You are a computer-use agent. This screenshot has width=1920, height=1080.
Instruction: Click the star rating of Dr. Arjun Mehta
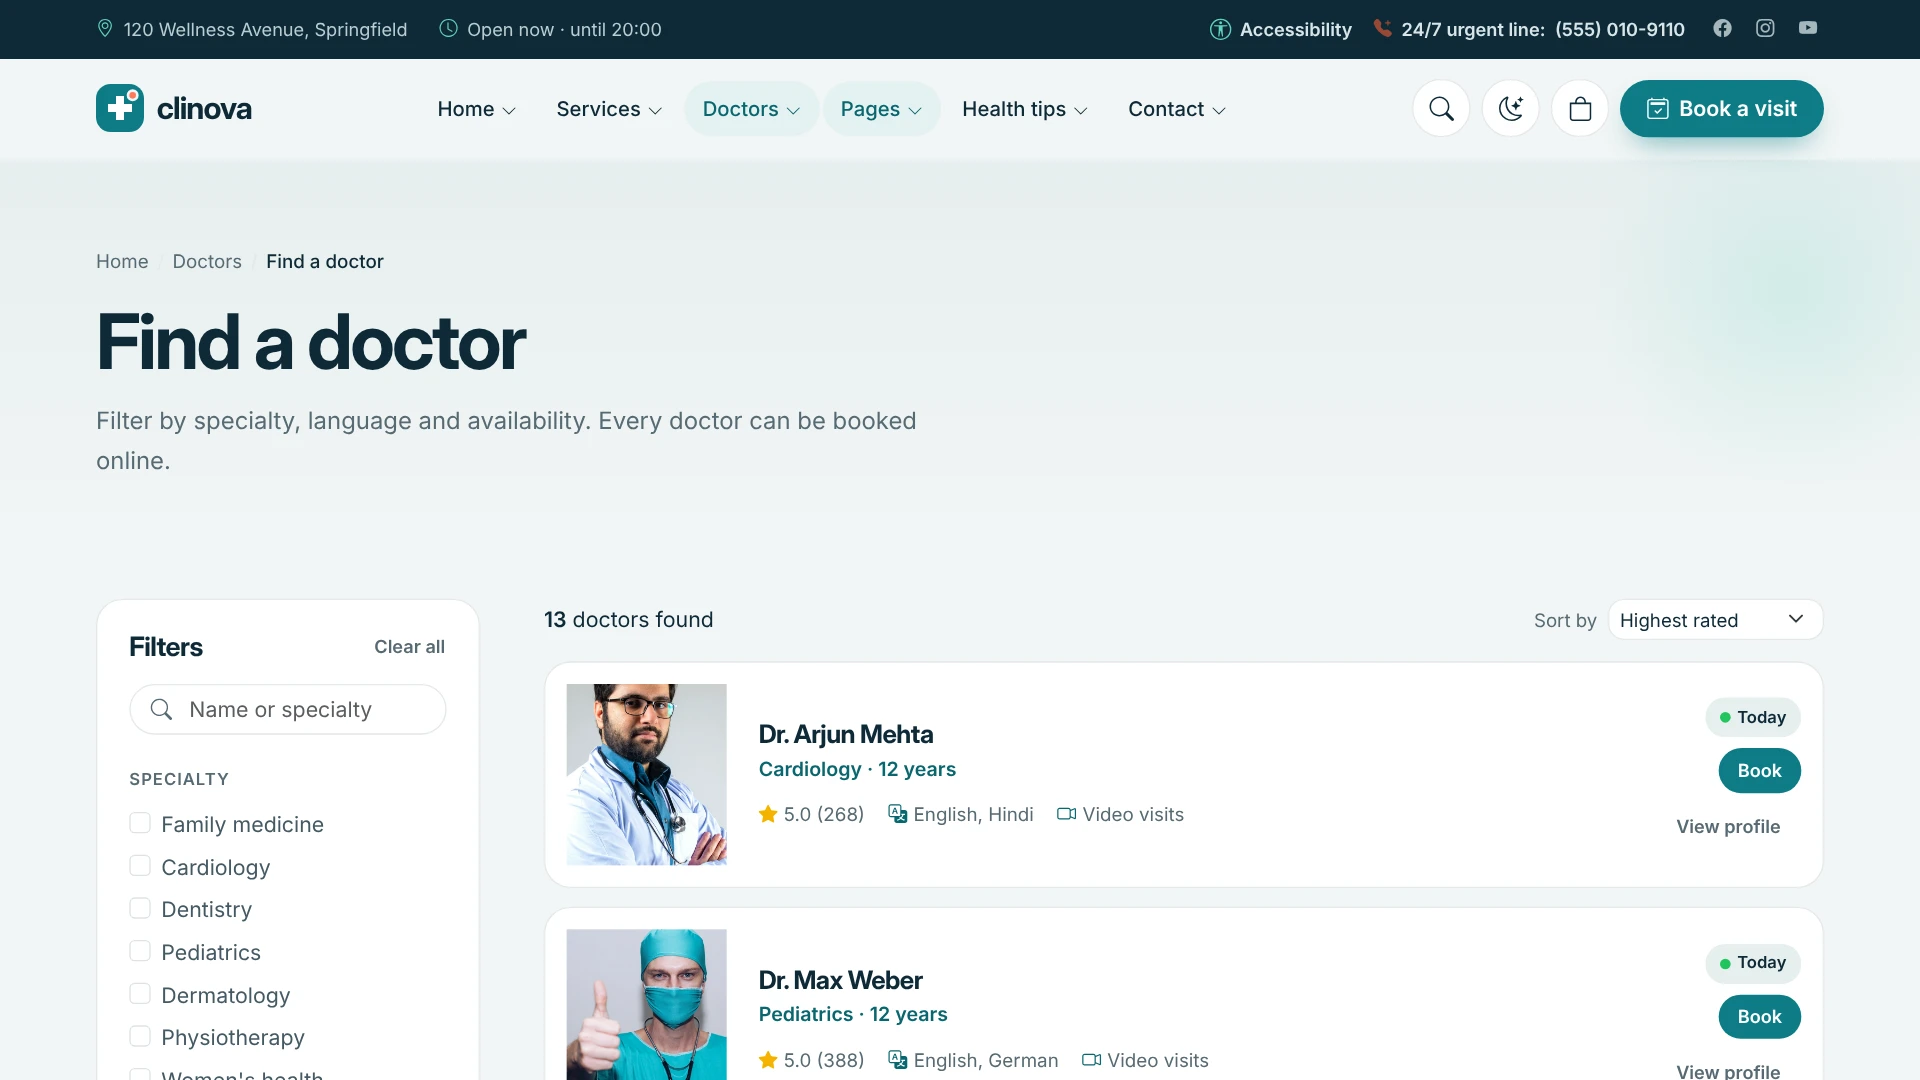pyautogui.click(x=768, y=814)
